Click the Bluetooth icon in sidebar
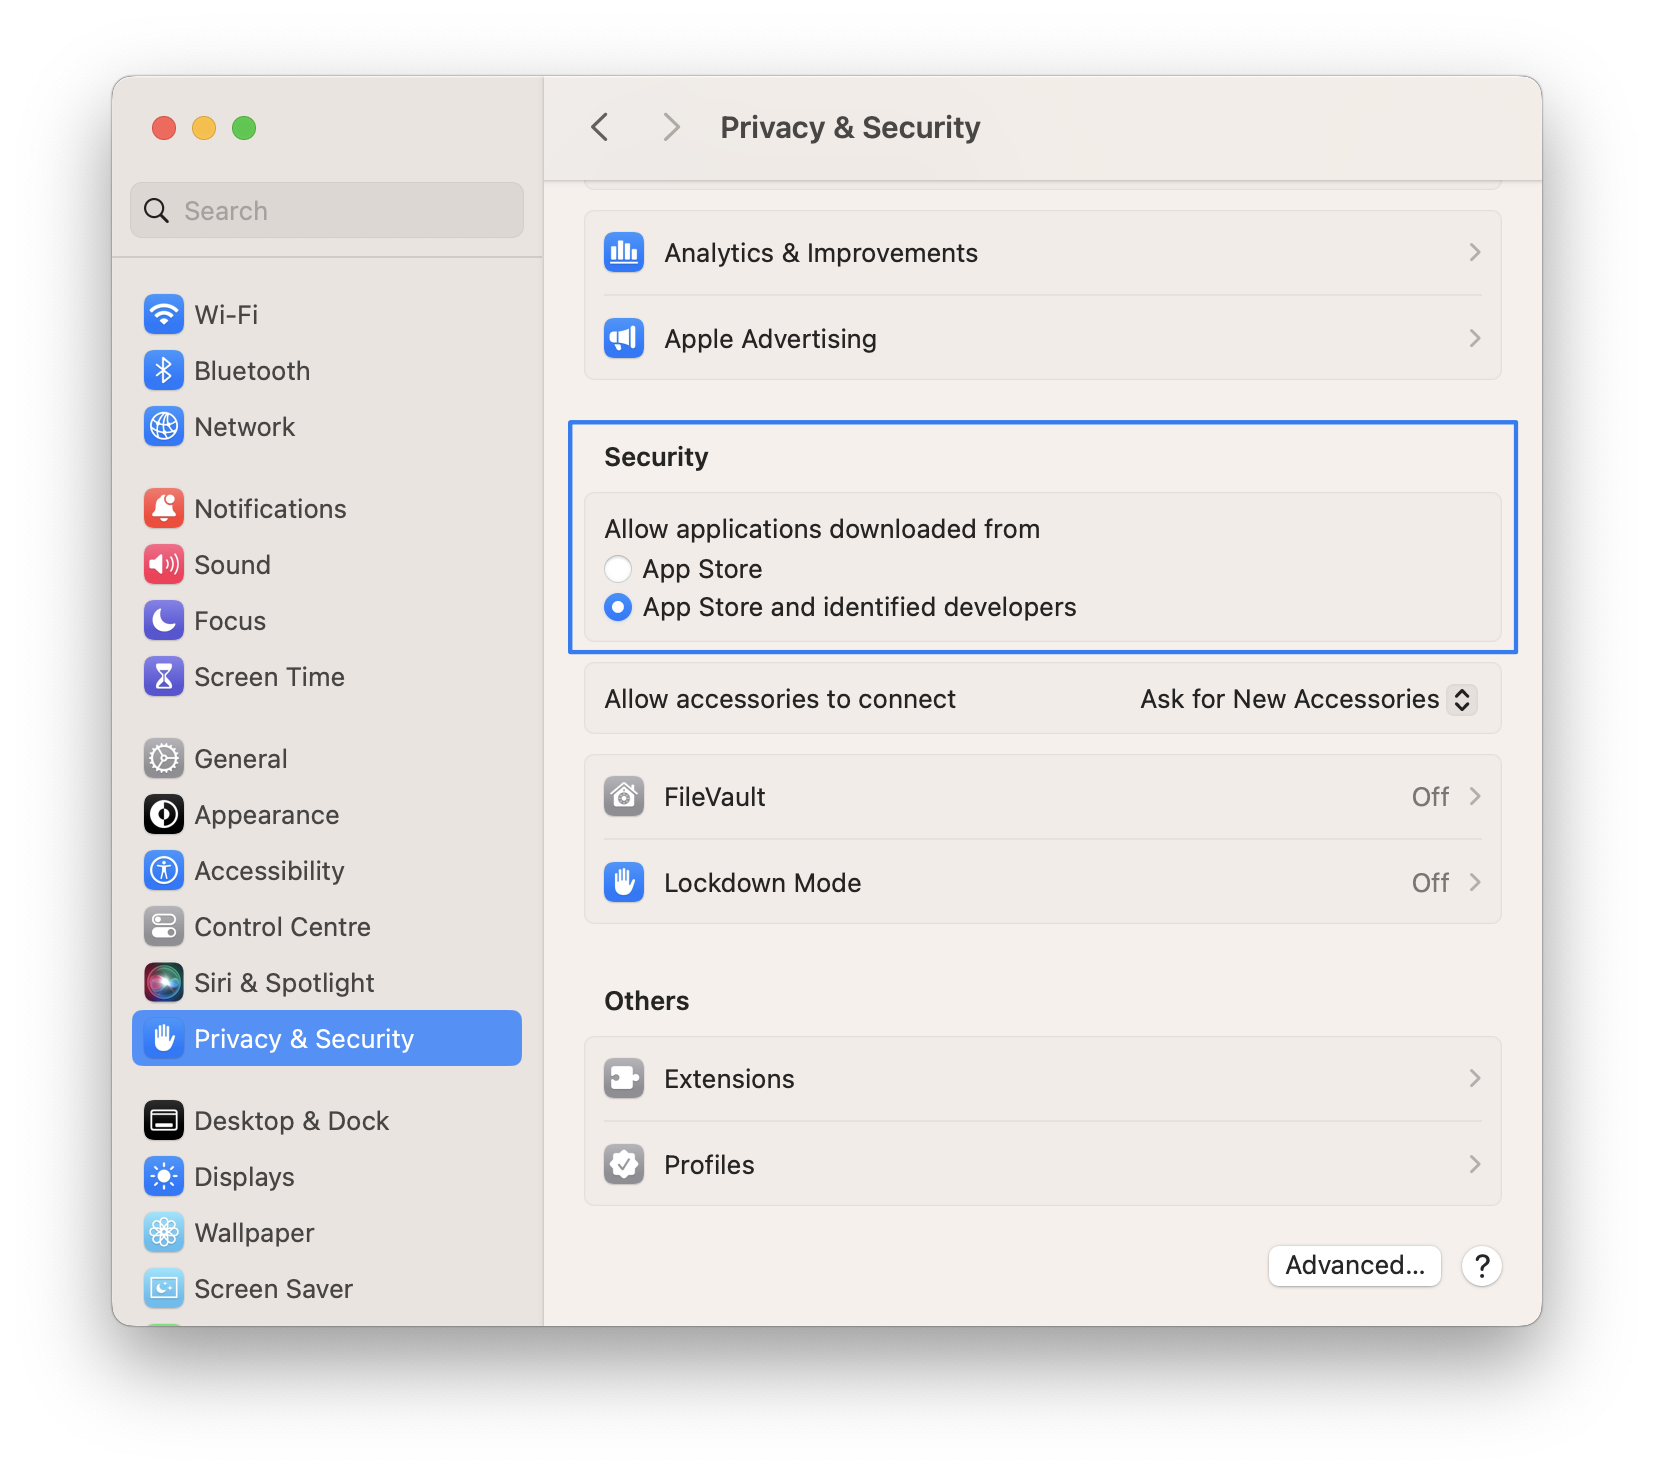The image size is (1654, 1474). [x=164, y=370]
